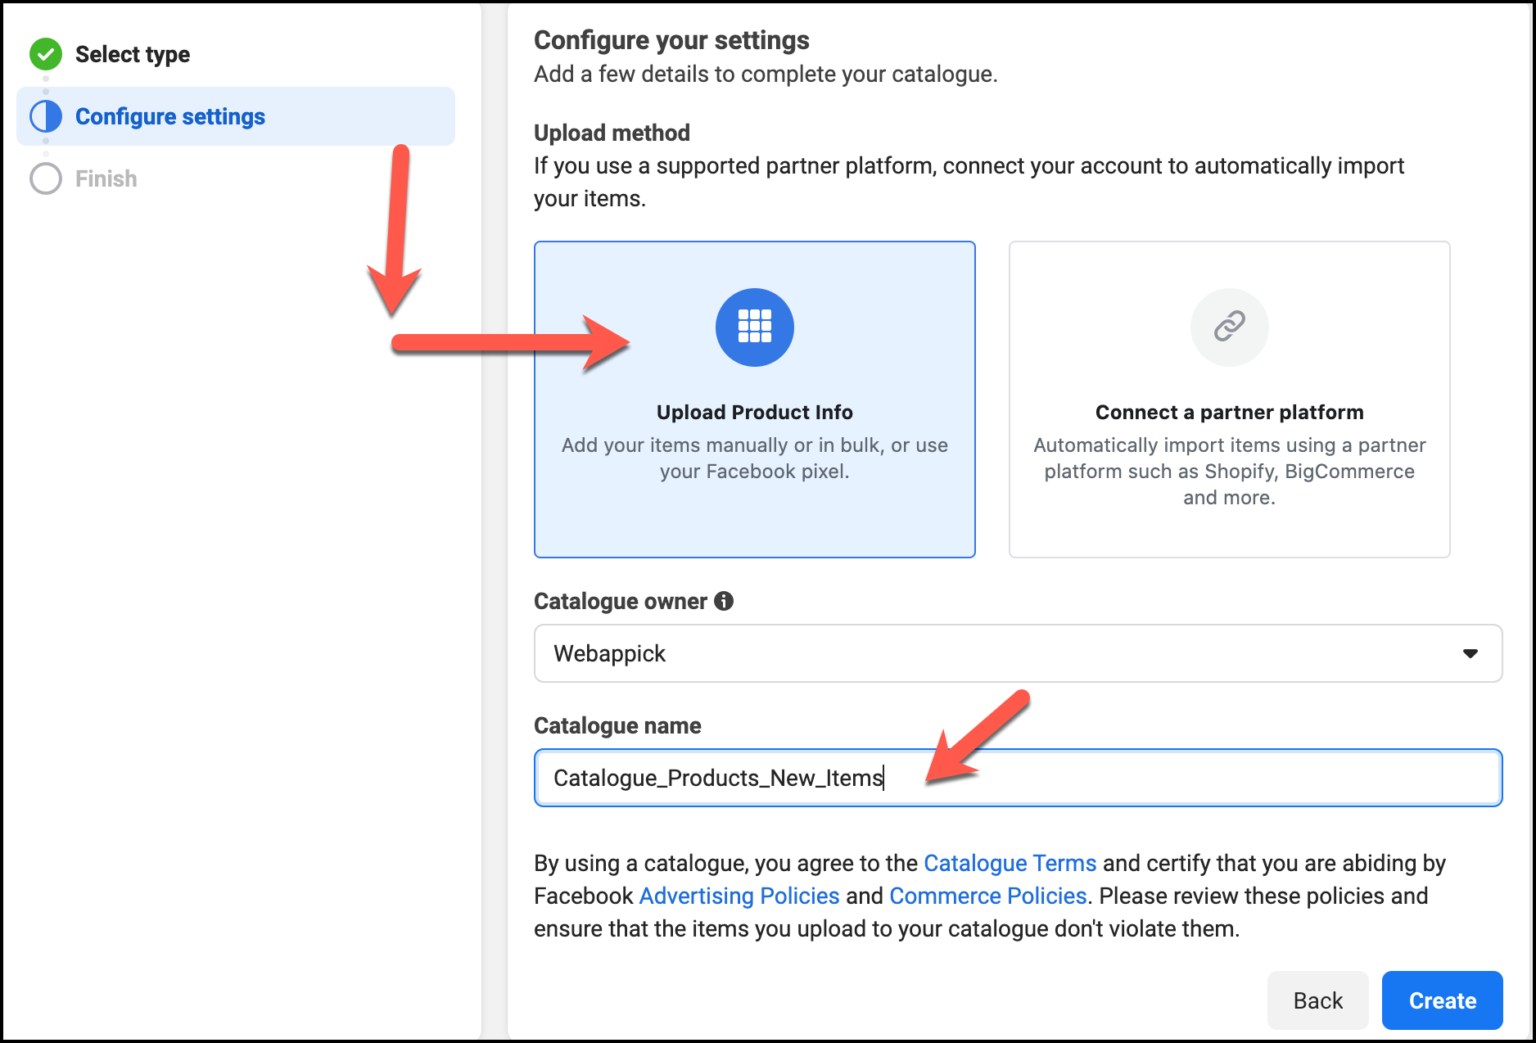Switch to the Configure settings step
The height and width of the screenshot is (1043, 1536).
coord(170,116)
